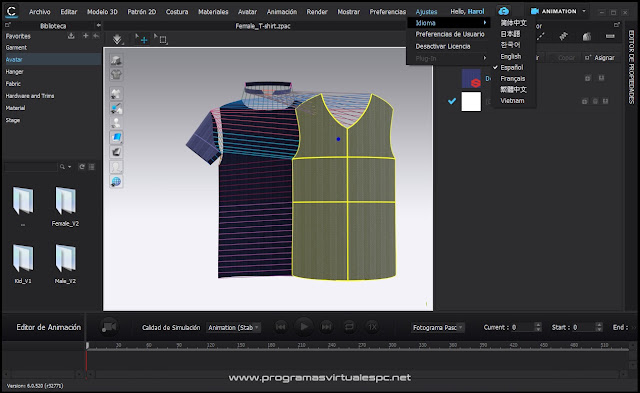Switch language to Korean 한국어
Image resolution: width=640 pixels, height=393 pixels.
(510, 45)
